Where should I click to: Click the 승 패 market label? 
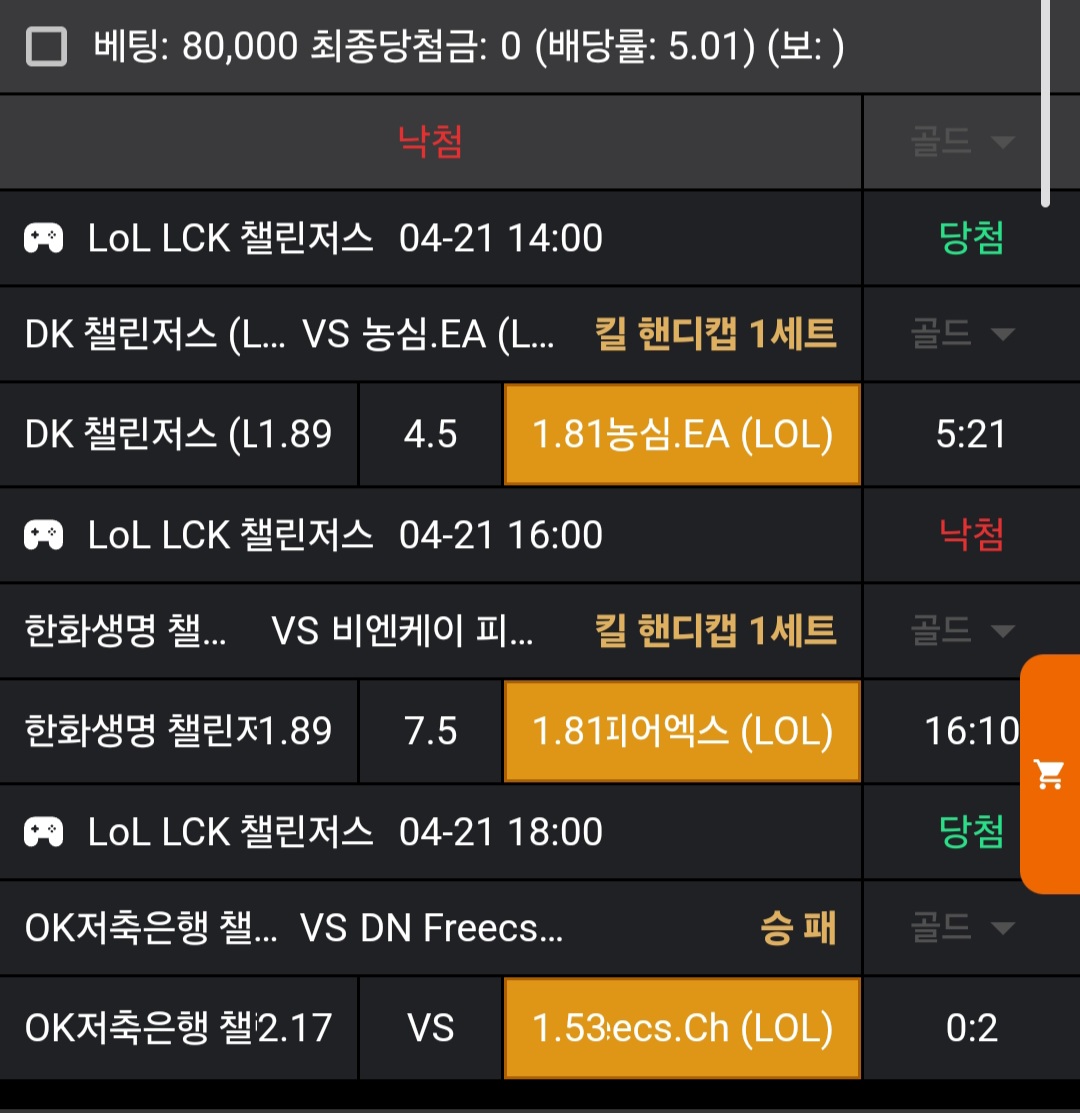(797, 929)
